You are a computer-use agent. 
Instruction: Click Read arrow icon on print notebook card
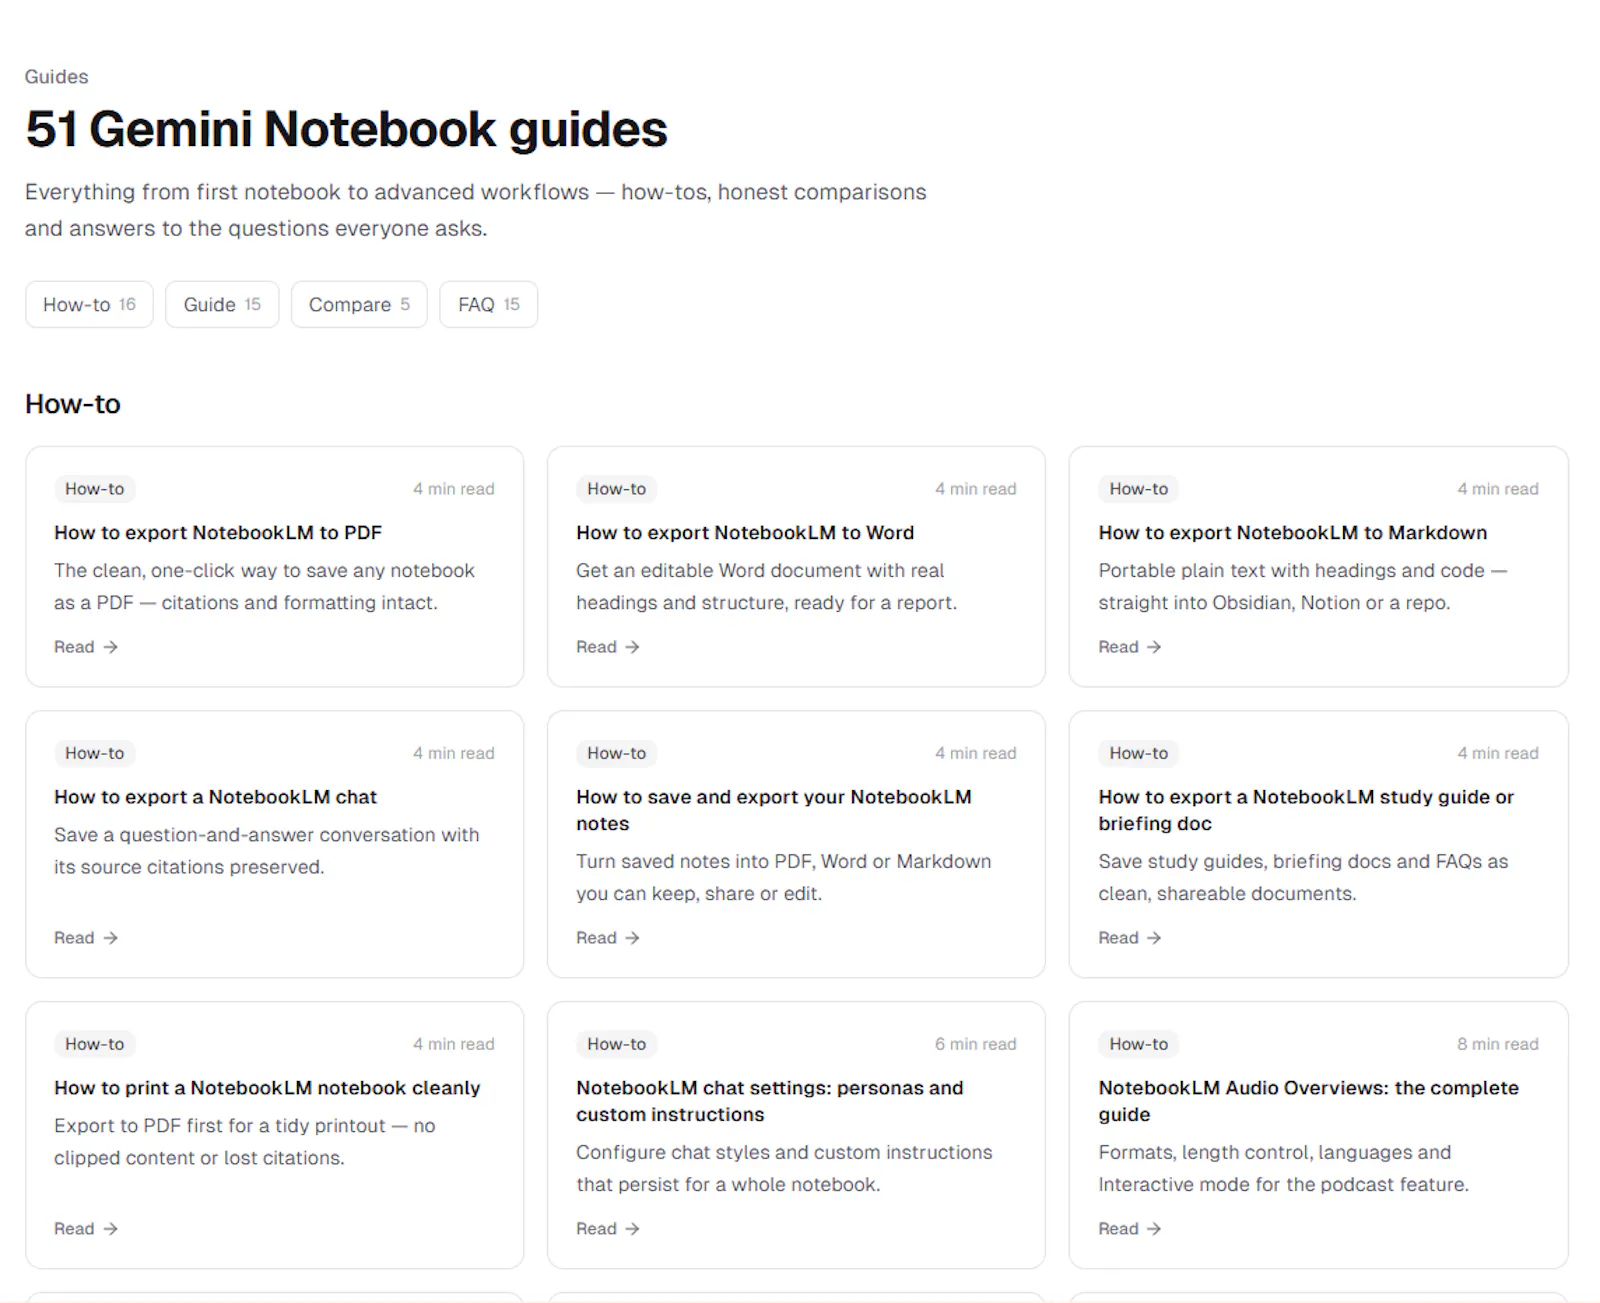point(111,1229)
